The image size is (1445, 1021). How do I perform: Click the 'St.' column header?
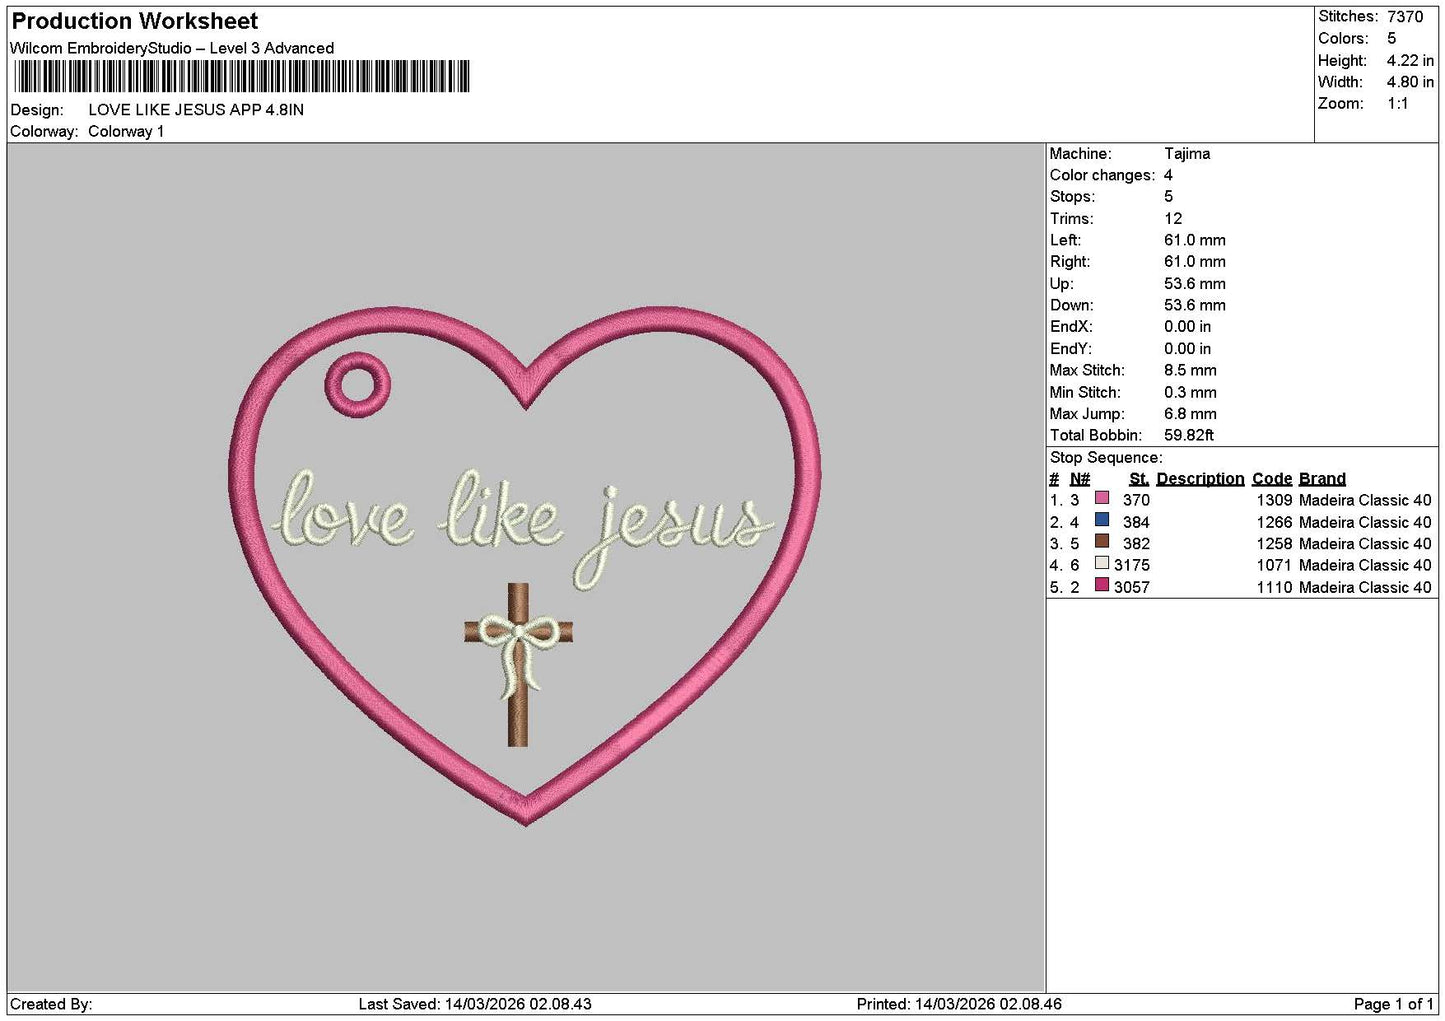(x=1139, y=479)
